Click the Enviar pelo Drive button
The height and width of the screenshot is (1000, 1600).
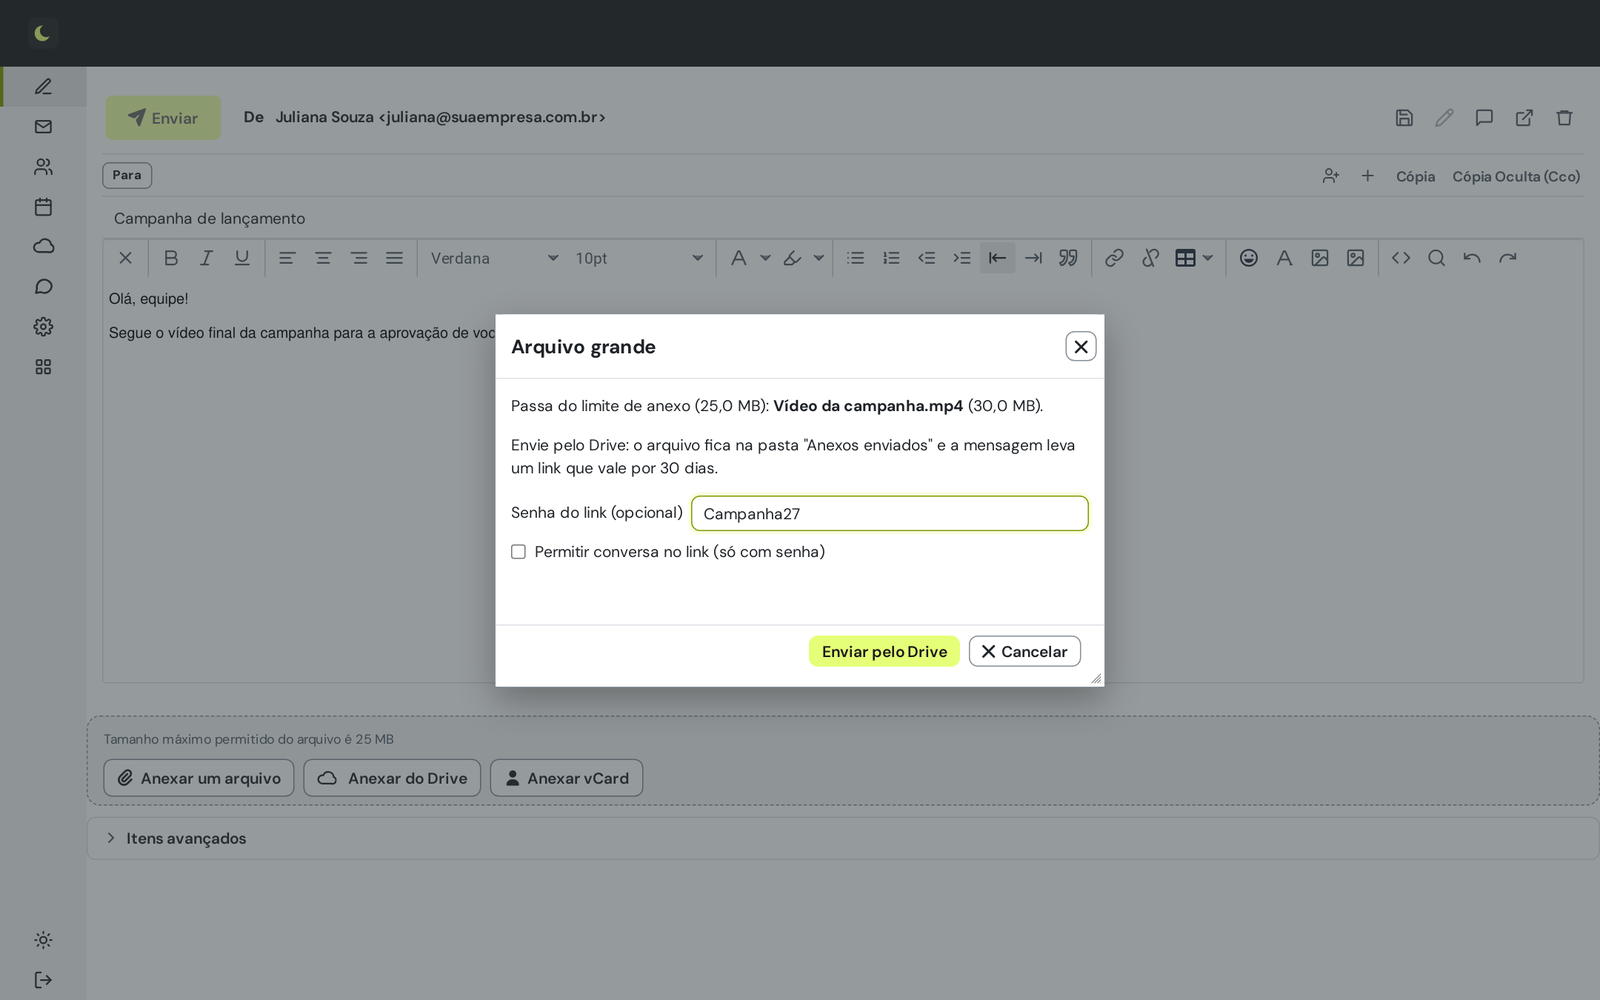[884, 651]
